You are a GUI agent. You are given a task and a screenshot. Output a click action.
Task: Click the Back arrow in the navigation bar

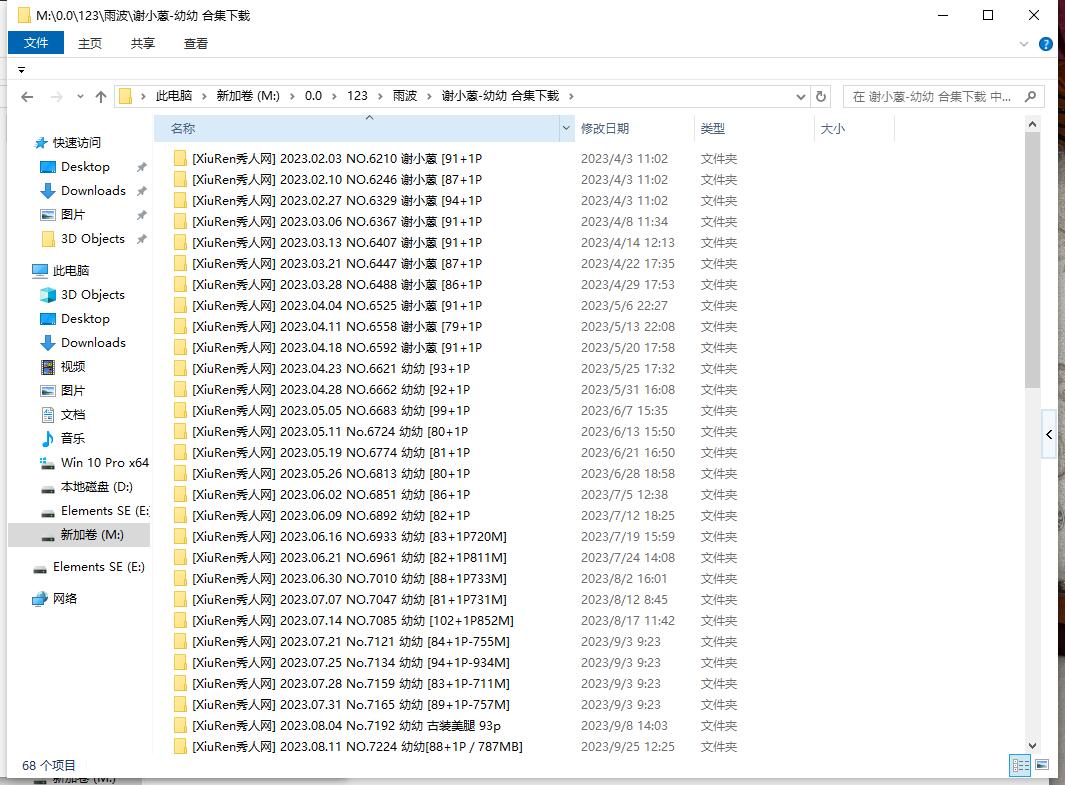pos(27,96)
